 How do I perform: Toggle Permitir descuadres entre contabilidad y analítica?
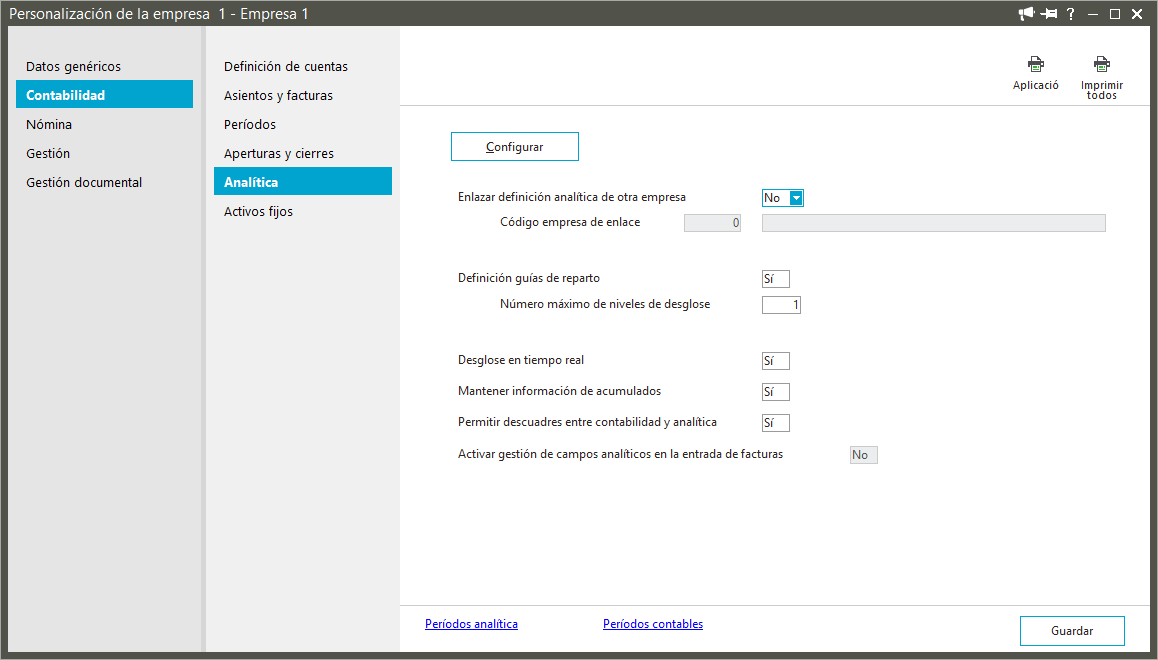[775, 423]
